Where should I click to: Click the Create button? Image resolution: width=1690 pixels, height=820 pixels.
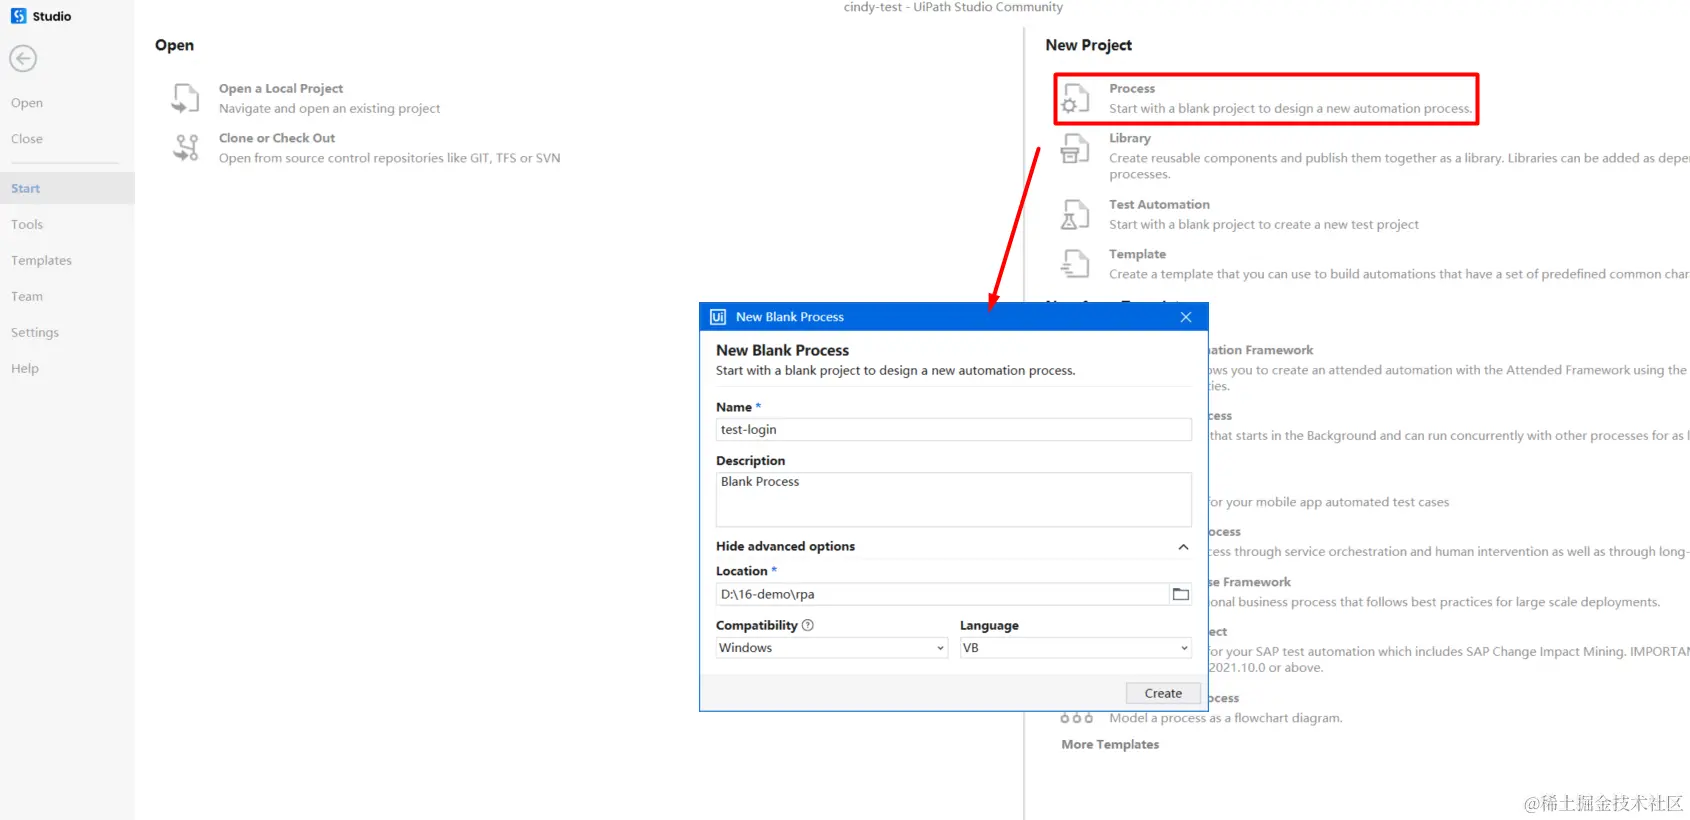[x=1163, y=693]
